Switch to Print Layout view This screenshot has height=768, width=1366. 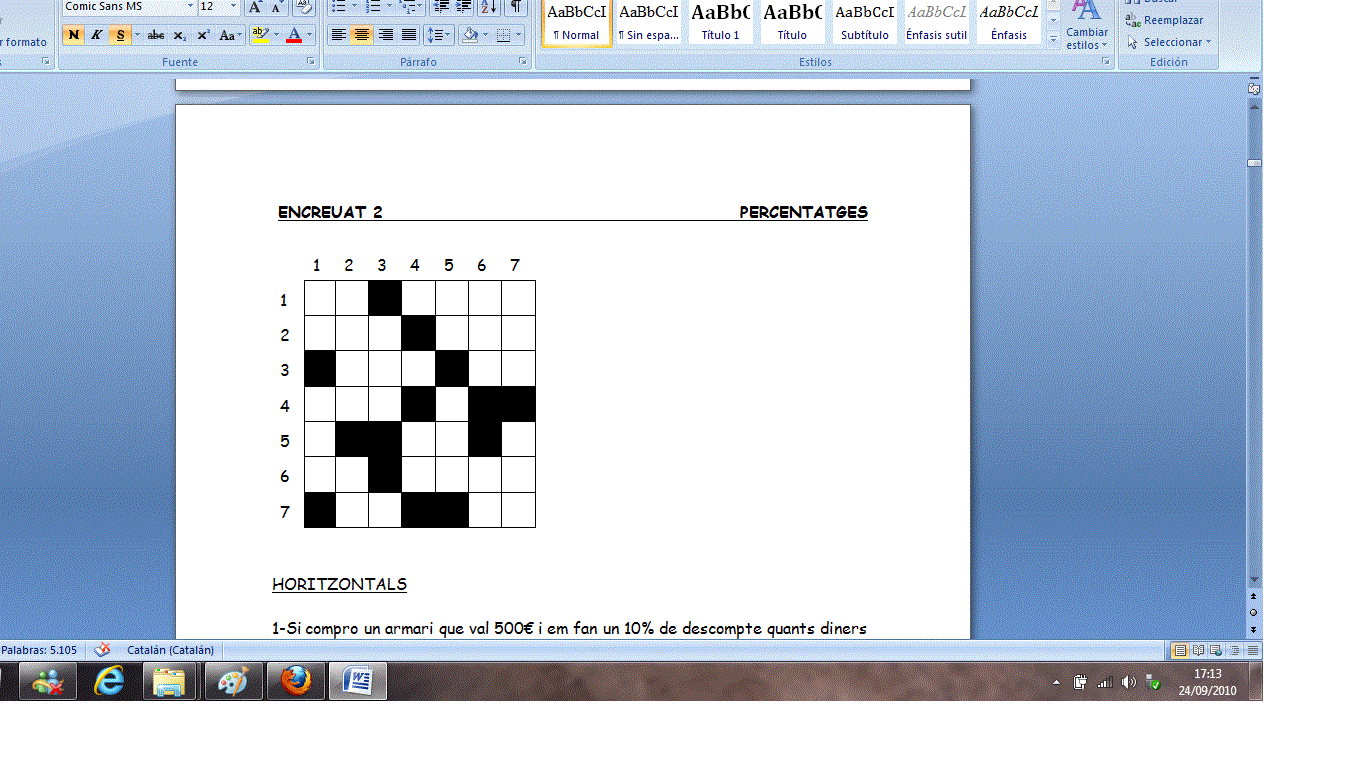coord(1180,650)
